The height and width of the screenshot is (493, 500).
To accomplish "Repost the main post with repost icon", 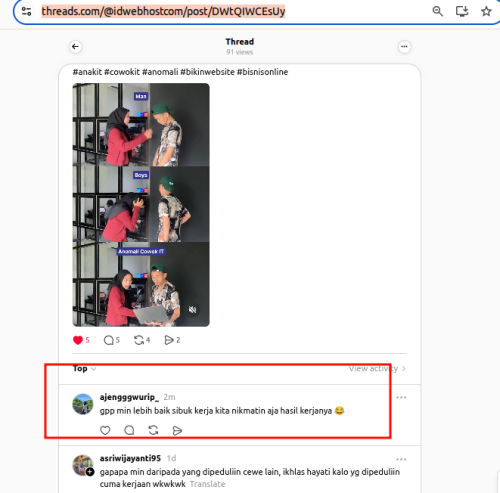I will click(139, 340).
